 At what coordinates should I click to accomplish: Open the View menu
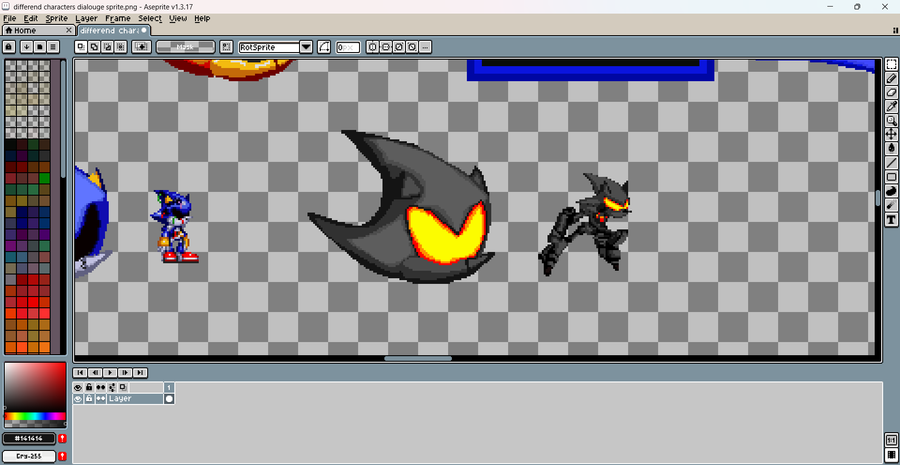[178, 18]
